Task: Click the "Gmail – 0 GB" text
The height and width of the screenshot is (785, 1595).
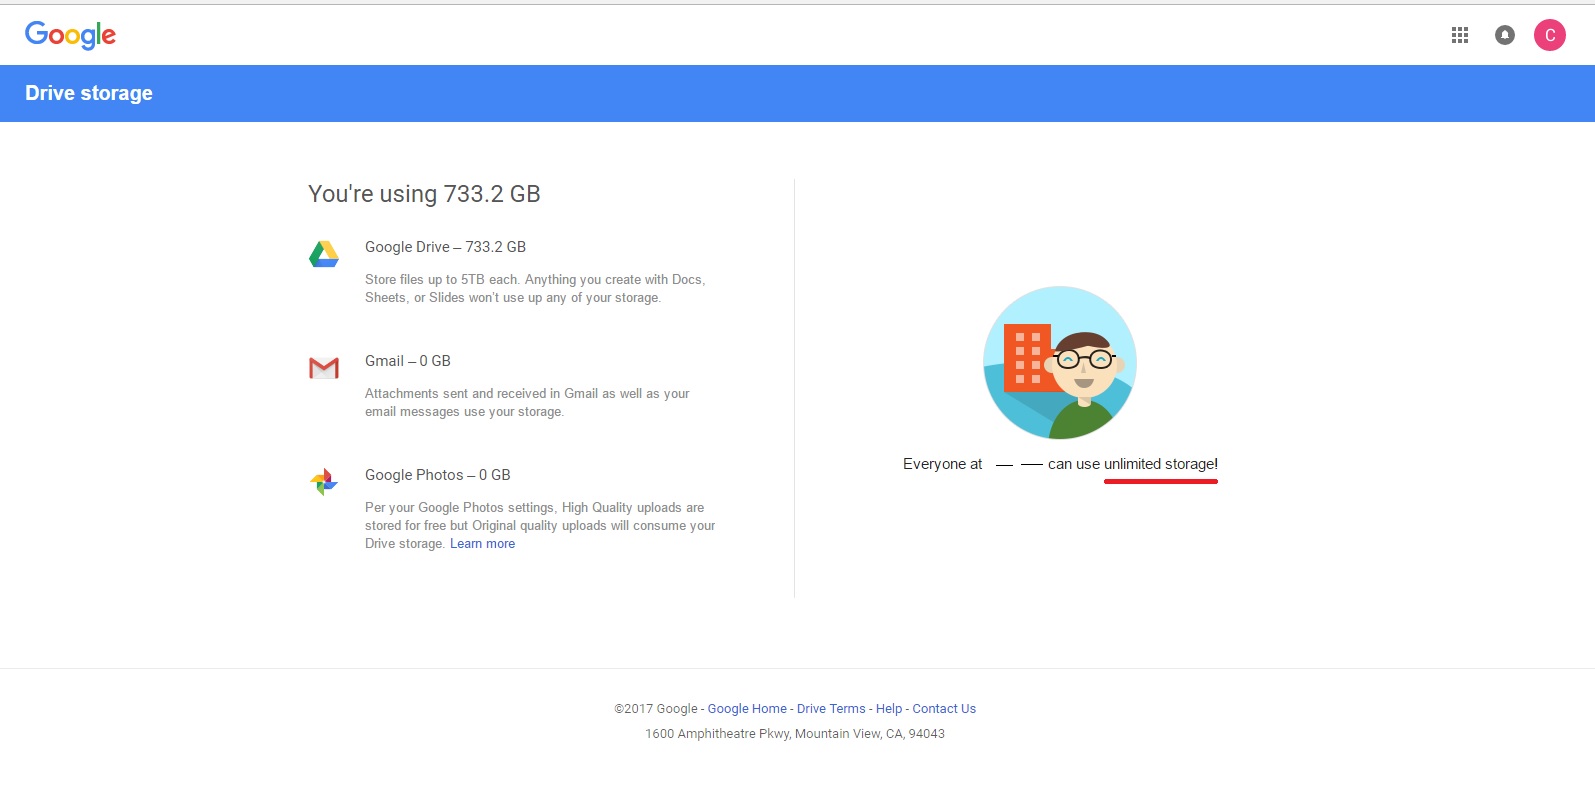Action: click(x=408, y=361)
